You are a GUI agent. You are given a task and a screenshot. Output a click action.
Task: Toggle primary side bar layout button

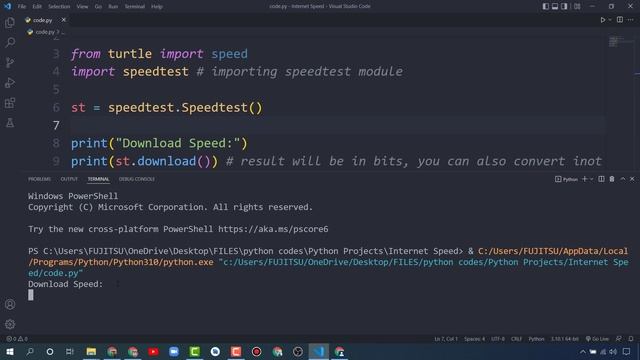546,6
